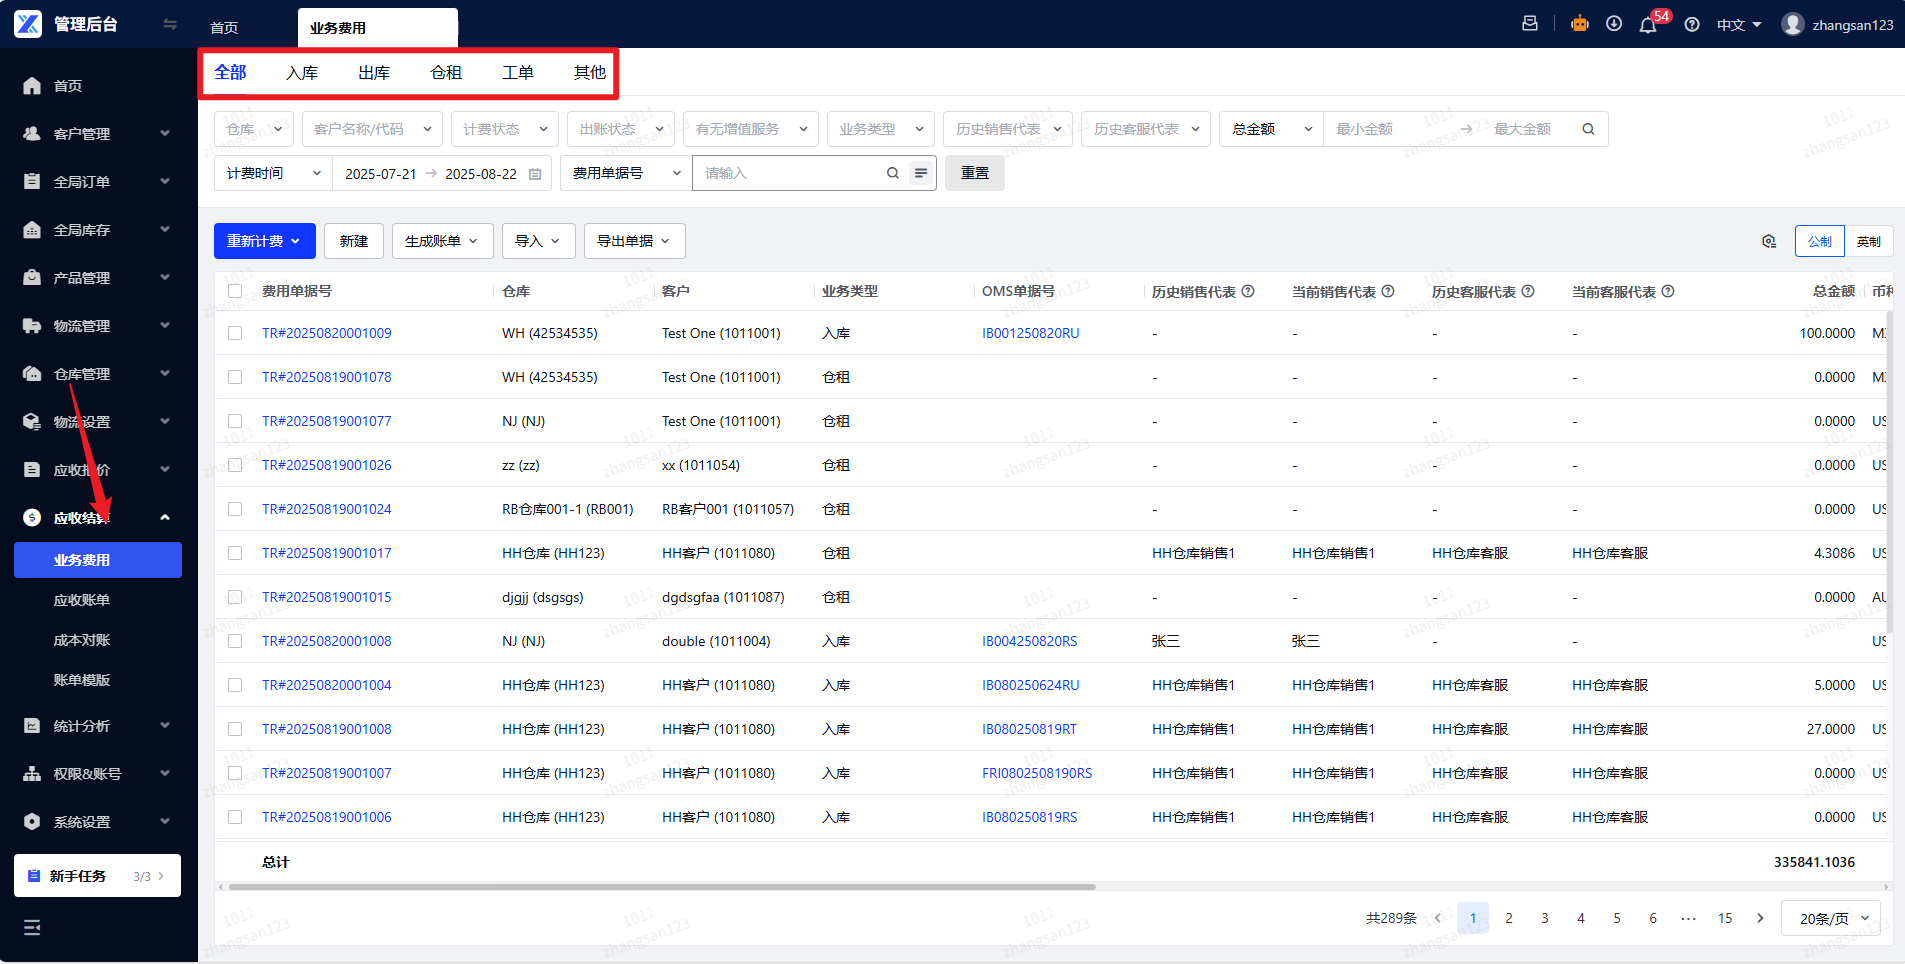
Task: Collapse the sidebar using the top toggle icon
Action: point(170,24)
